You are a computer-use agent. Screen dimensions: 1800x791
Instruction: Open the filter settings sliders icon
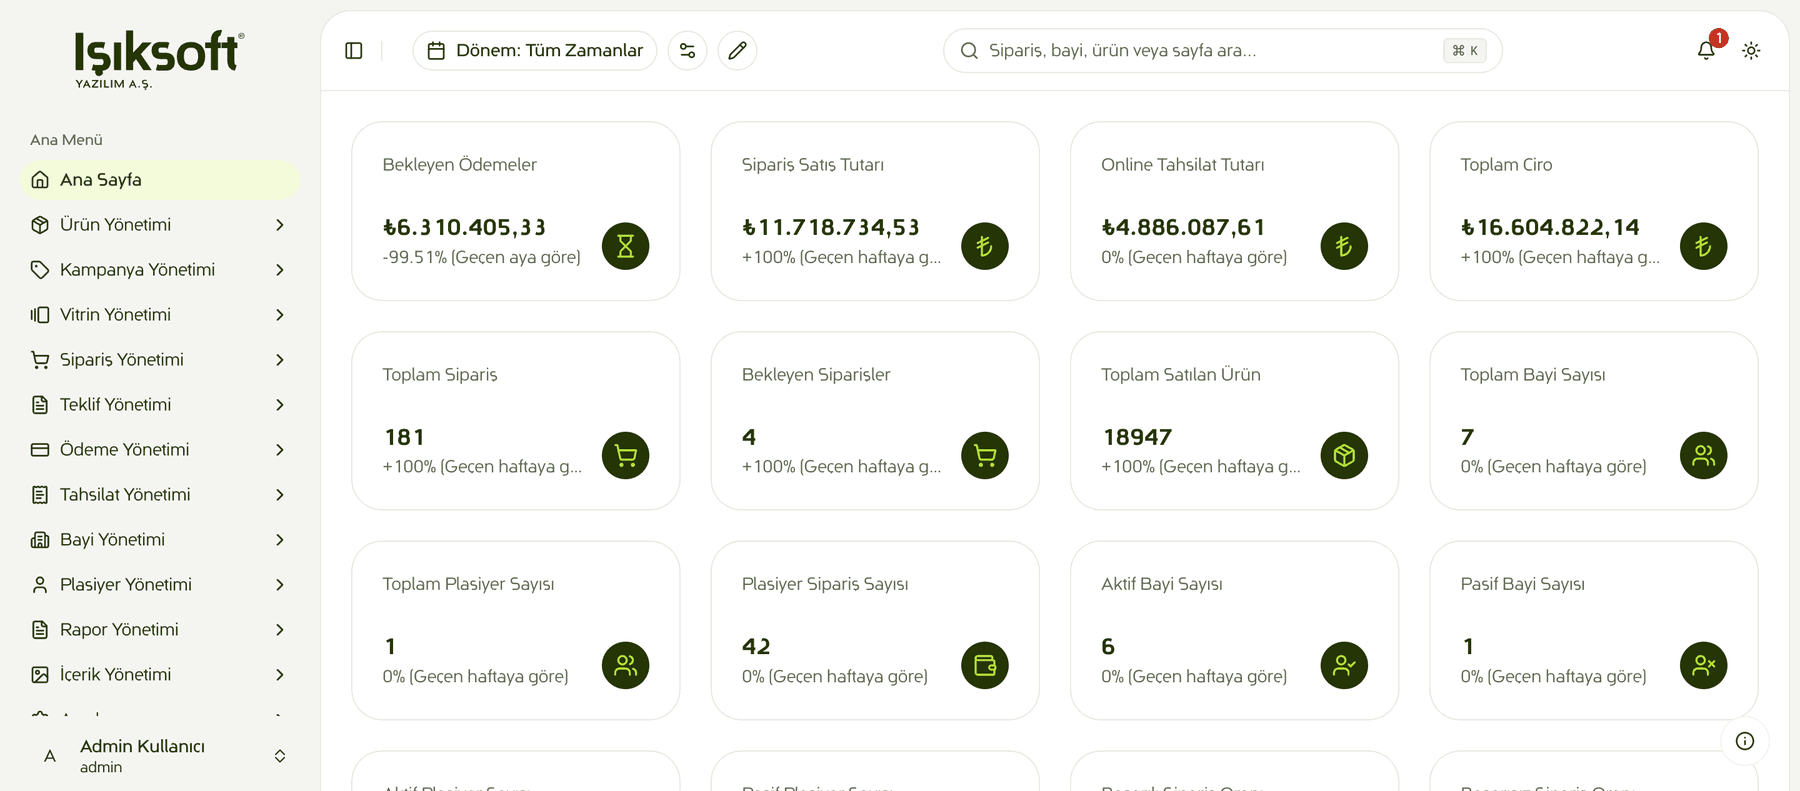coord(688,51)
